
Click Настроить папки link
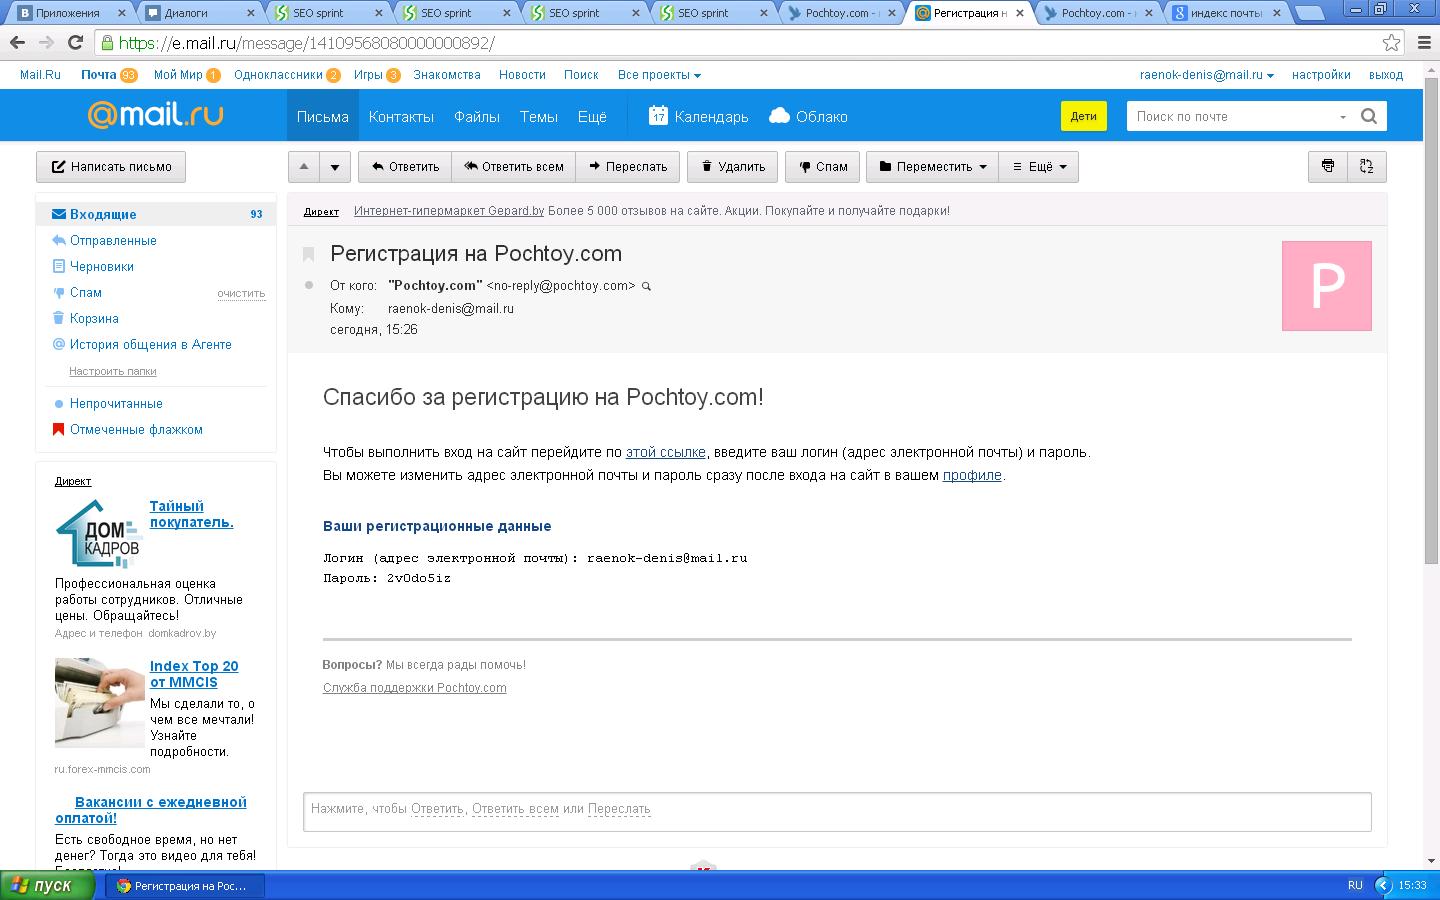pos(113,371)
